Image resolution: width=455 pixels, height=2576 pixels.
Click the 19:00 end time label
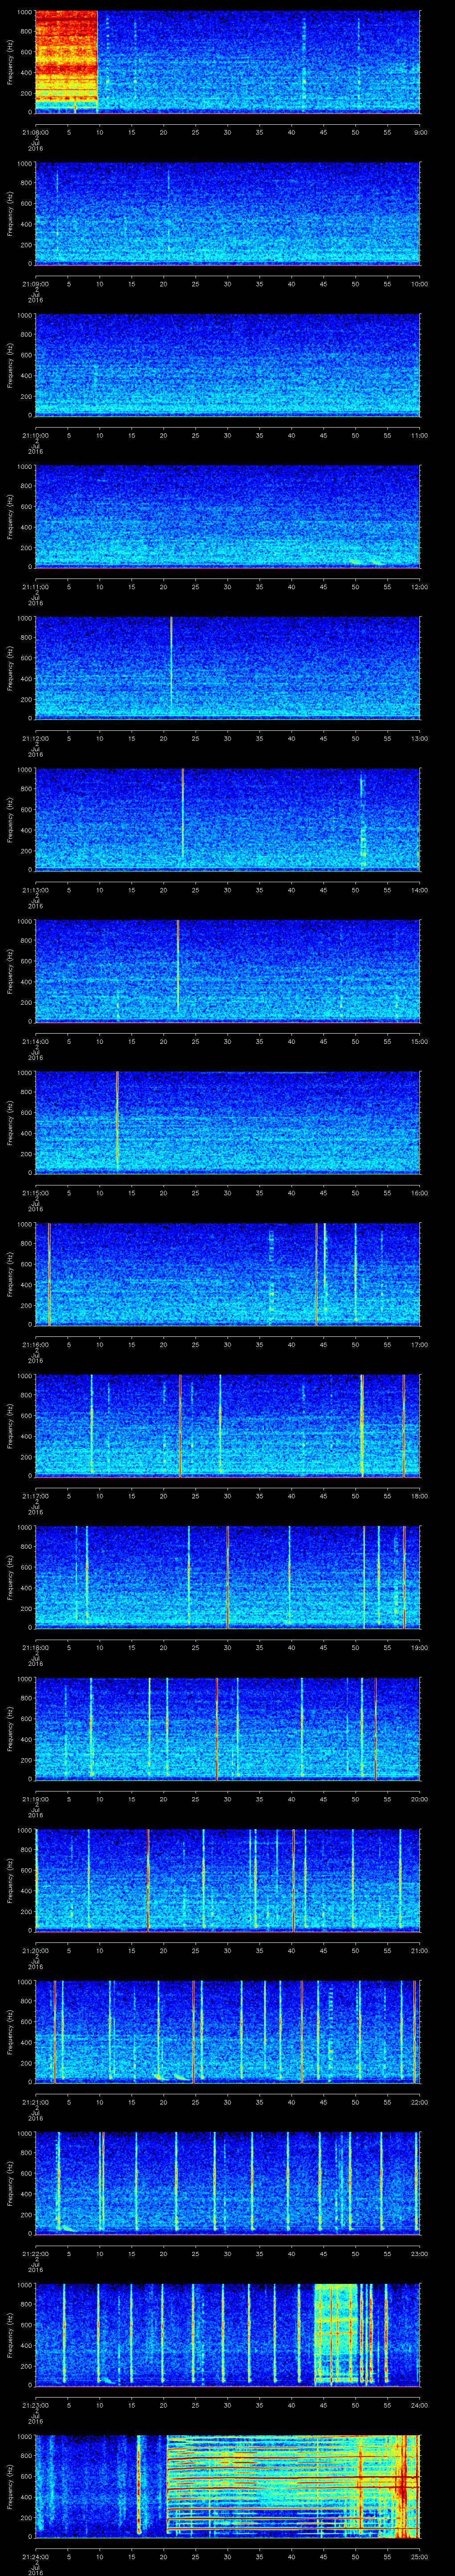click(420, 1647)
